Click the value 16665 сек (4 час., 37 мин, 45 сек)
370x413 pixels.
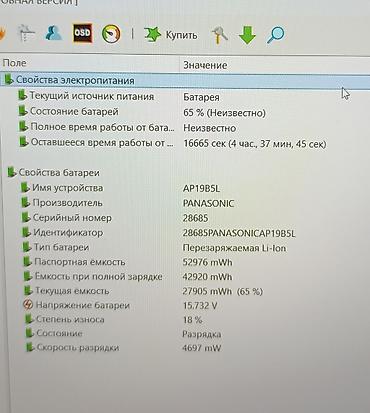pyautogui.click(x=255, y=144)
